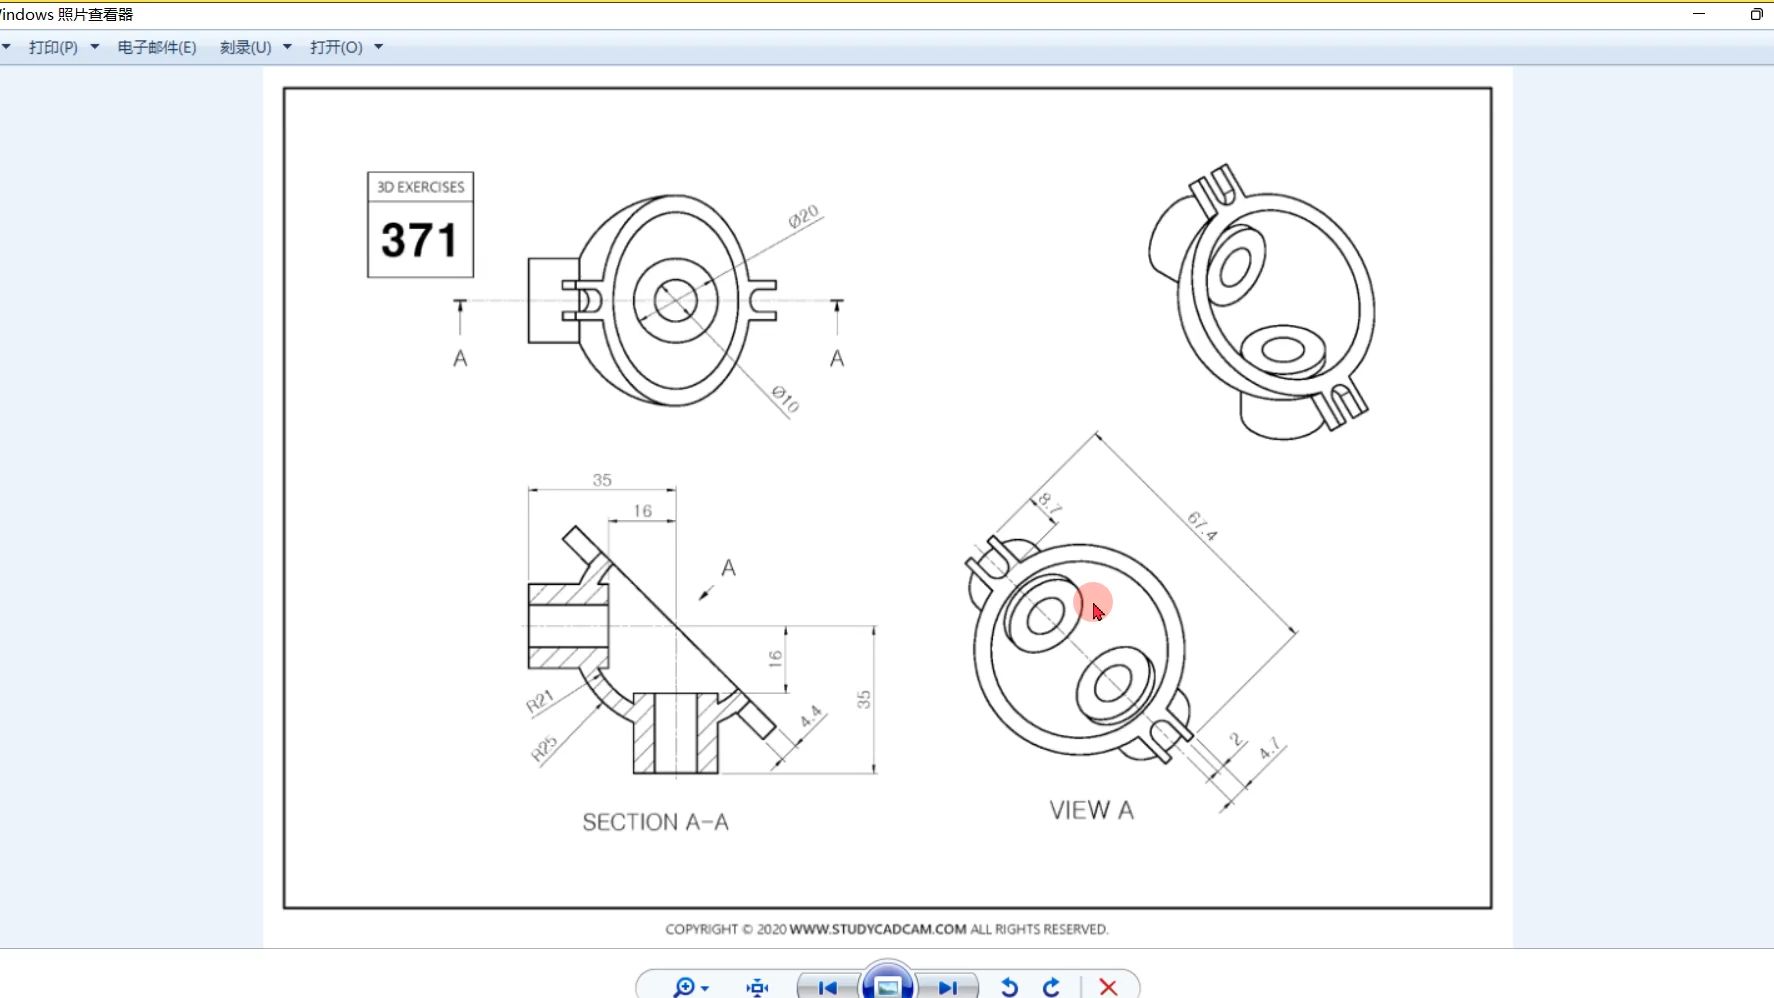1774x998 pixels.
Task: Click the displayed CAD drawing image
Action: click(x=888, y=508)
